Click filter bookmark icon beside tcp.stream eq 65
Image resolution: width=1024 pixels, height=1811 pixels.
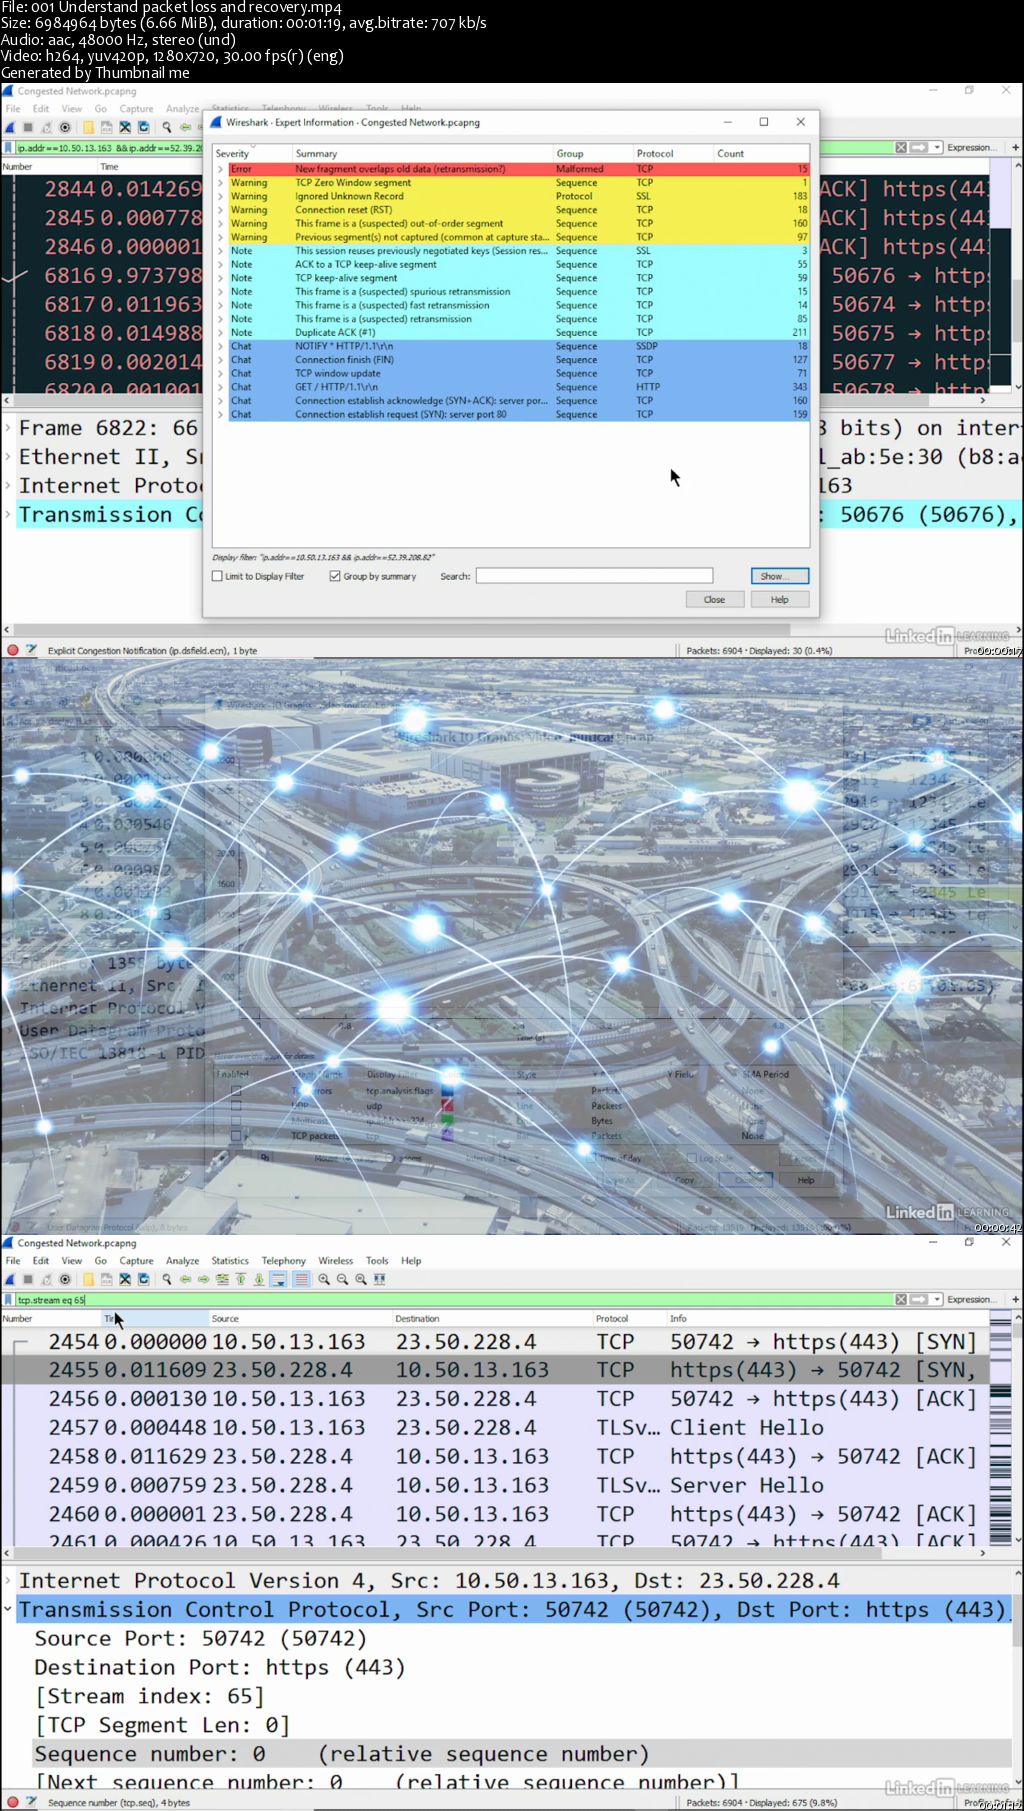9,1299
